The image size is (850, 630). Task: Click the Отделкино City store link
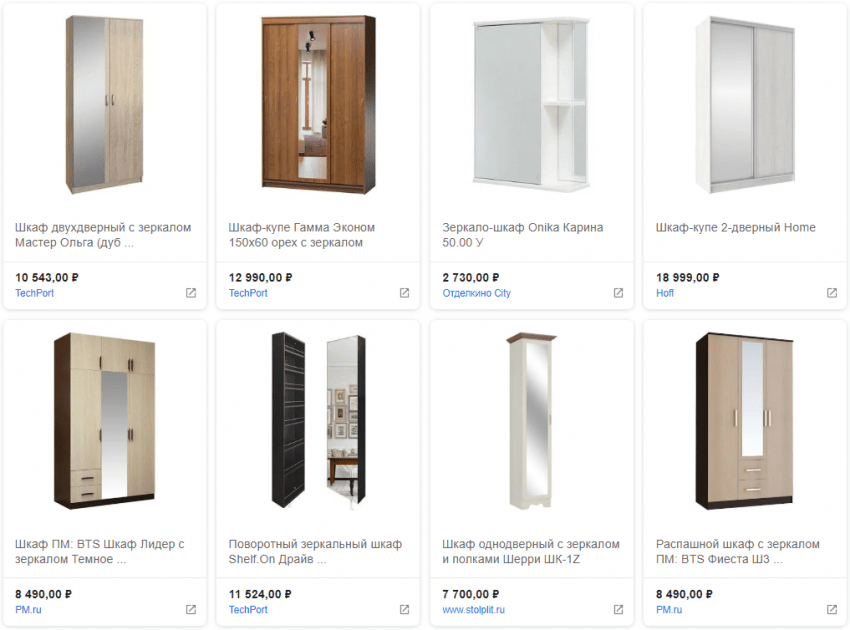click(x=476, y=293)
